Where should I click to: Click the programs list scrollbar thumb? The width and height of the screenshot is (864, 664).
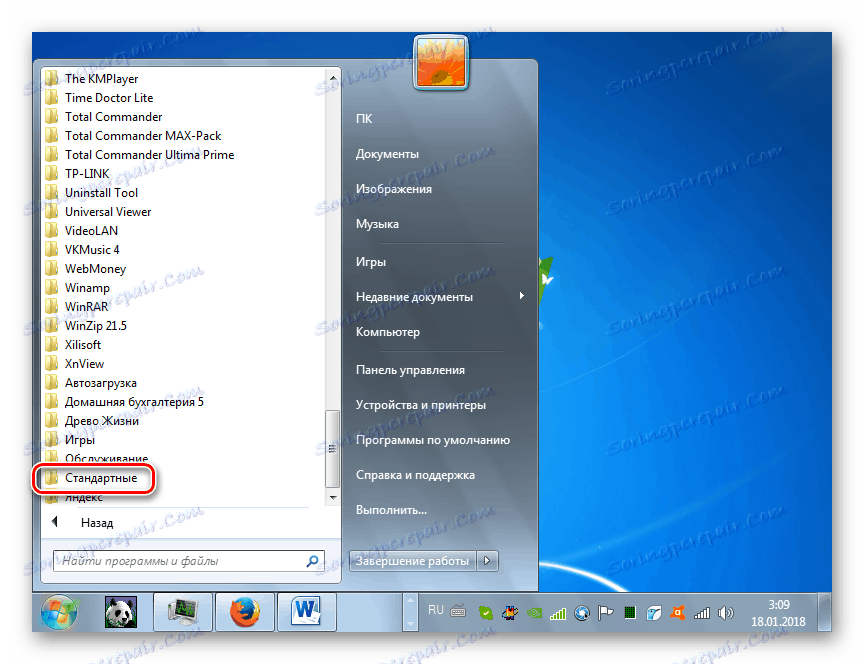coord(332,448)
